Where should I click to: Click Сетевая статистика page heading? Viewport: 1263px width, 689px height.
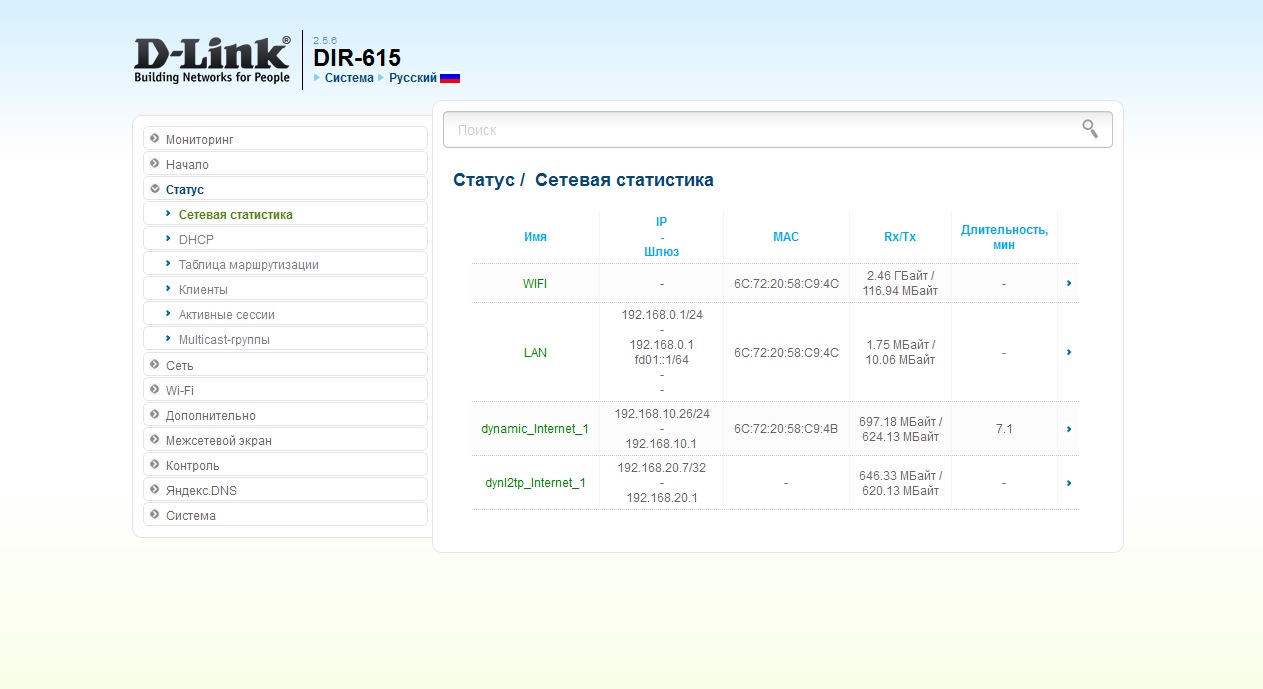pos(624,180)
